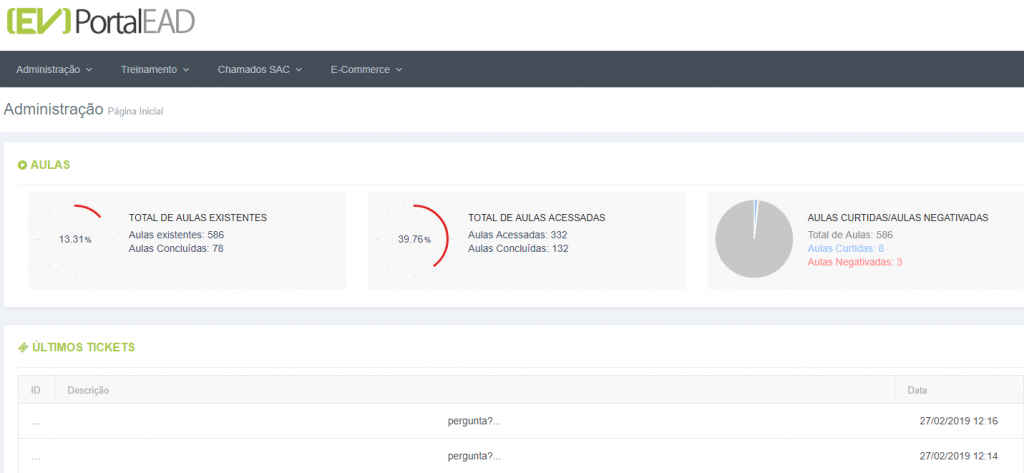Expand the Treinamento menu

click(x=155, y=69)
